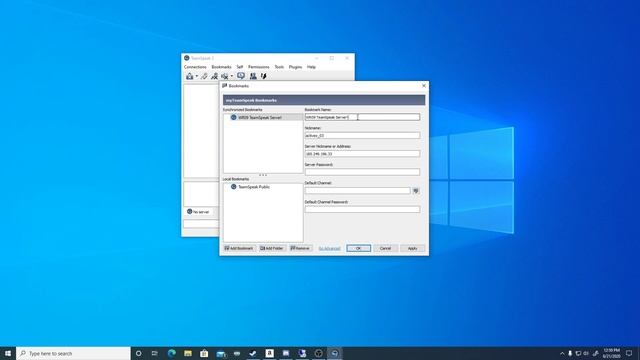Image resolution: width=640 pixels, height=360 pixels.
Task: Click the volume icon in the system tray
Action: (x=587, y=353)
